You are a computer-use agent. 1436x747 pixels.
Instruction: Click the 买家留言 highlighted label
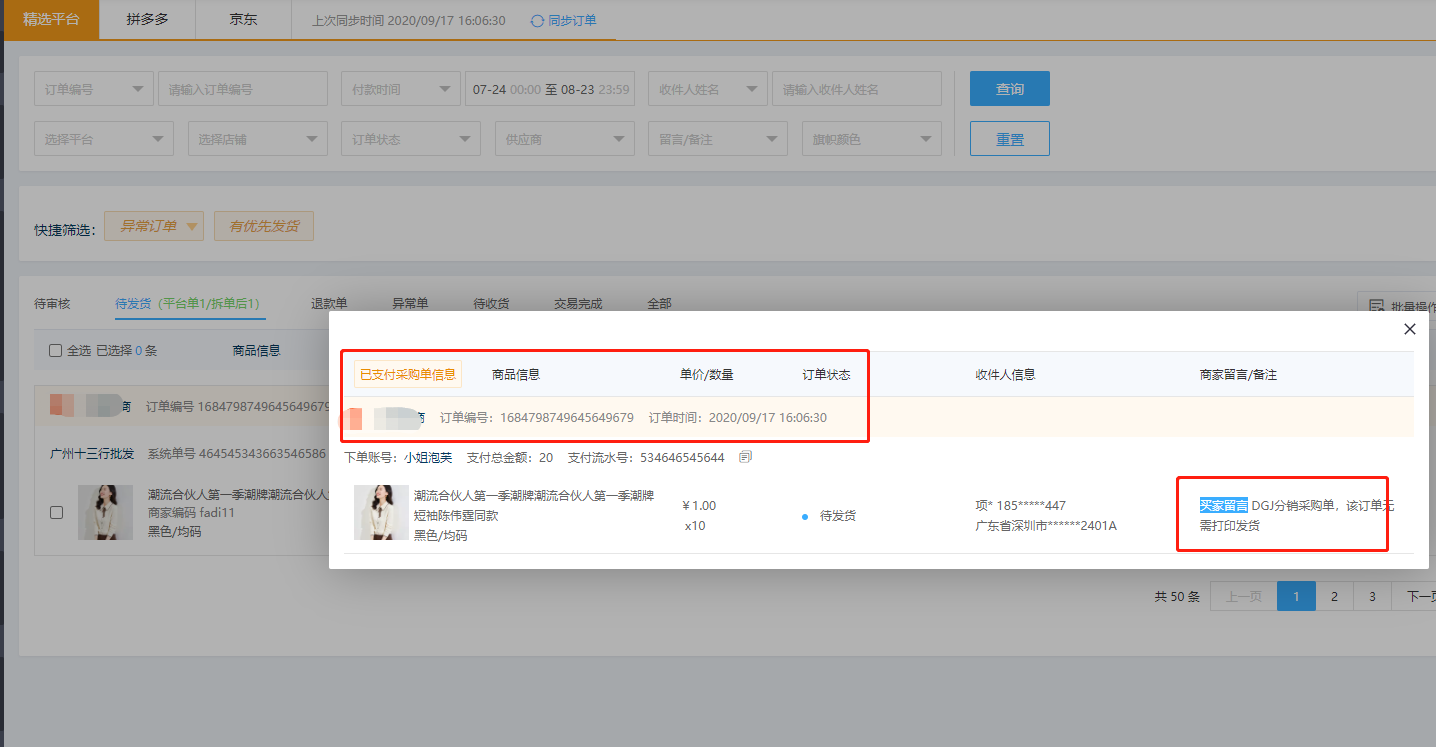click(1224, 505)
